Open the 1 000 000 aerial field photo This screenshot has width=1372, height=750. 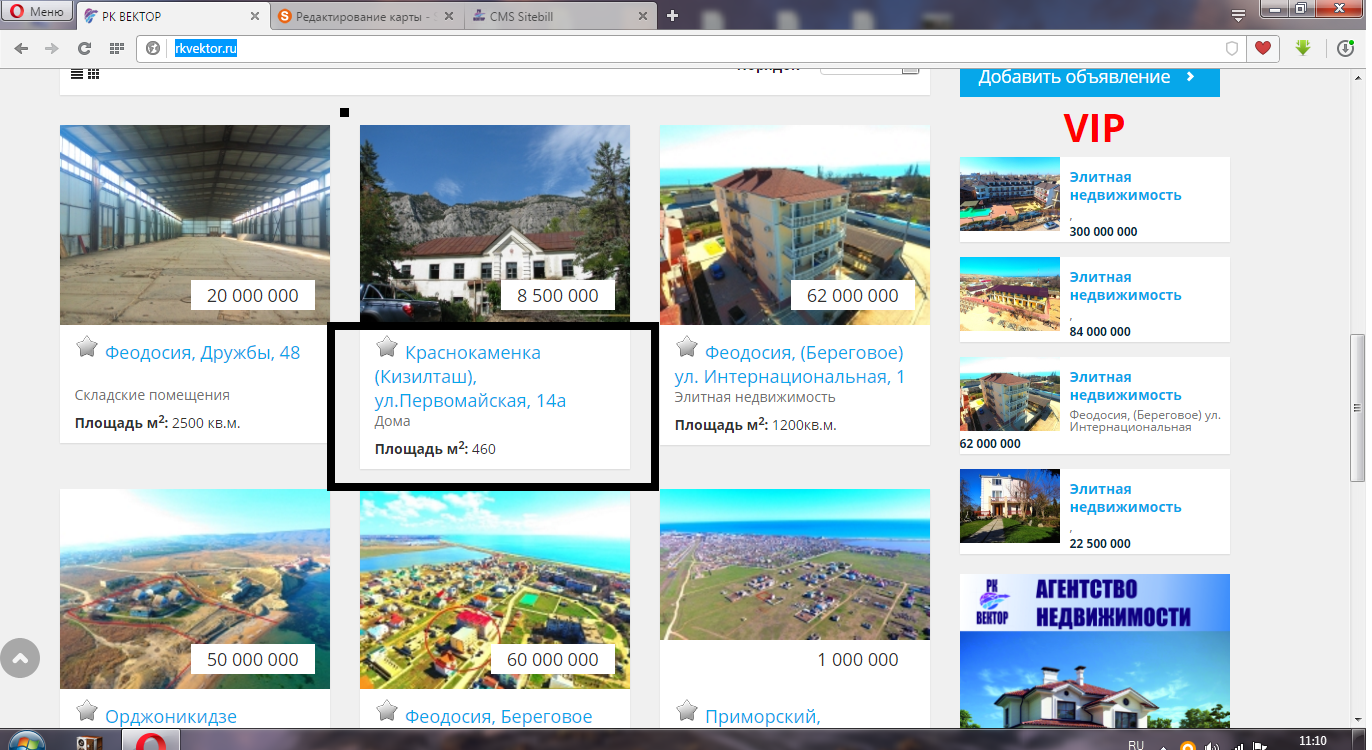click(x=795, y=565)
